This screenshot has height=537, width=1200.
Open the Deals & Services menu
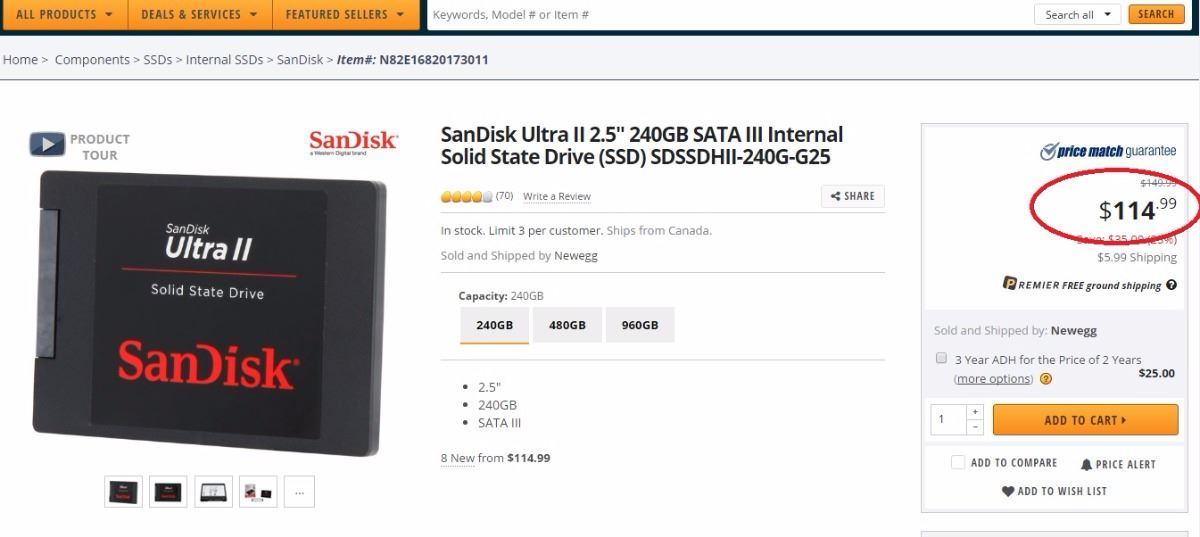coord(199,14)
